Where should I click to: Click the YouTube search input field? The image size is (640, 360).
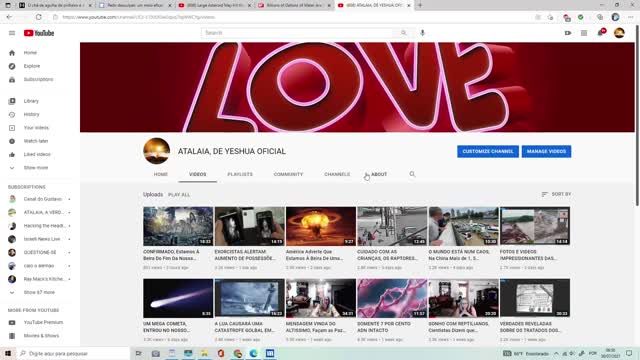[297, 33]
